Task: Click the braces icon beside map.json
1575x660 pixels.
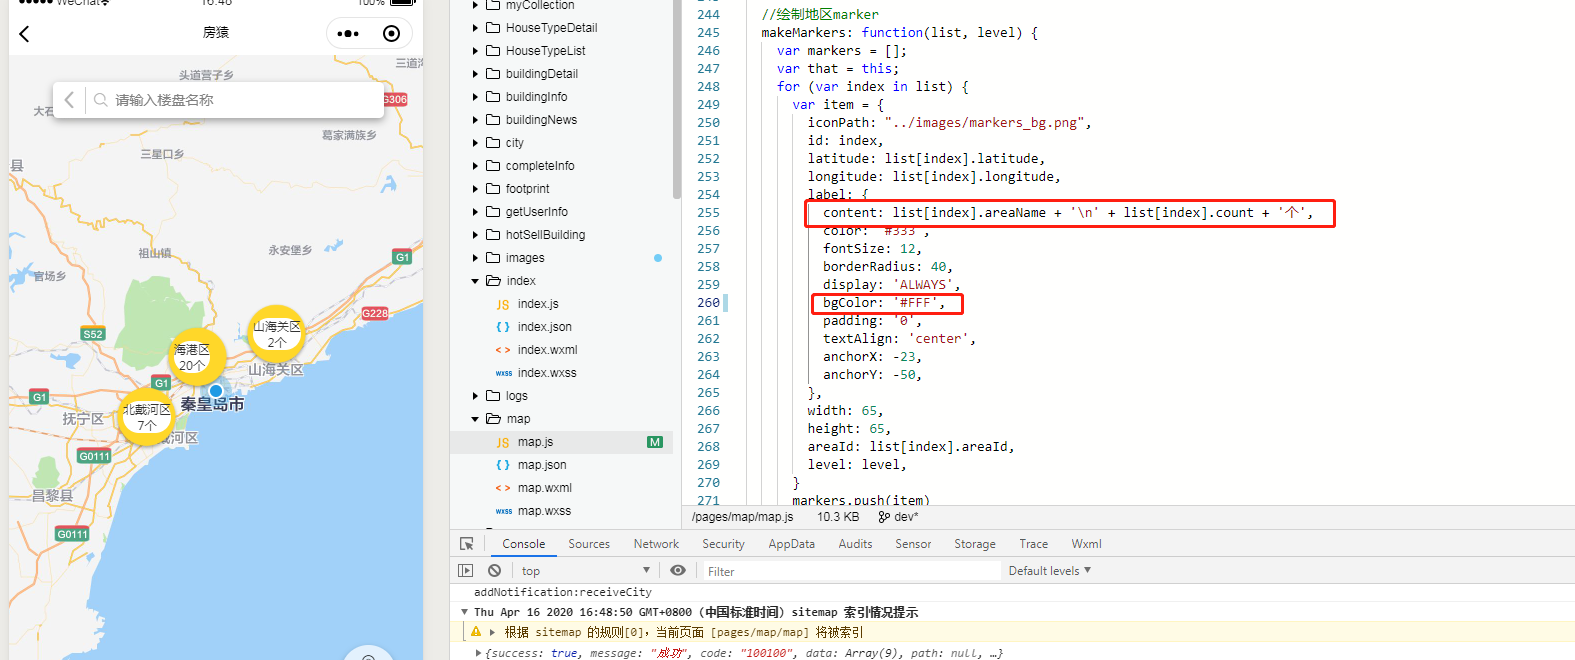Action: [x=503, y=465]
